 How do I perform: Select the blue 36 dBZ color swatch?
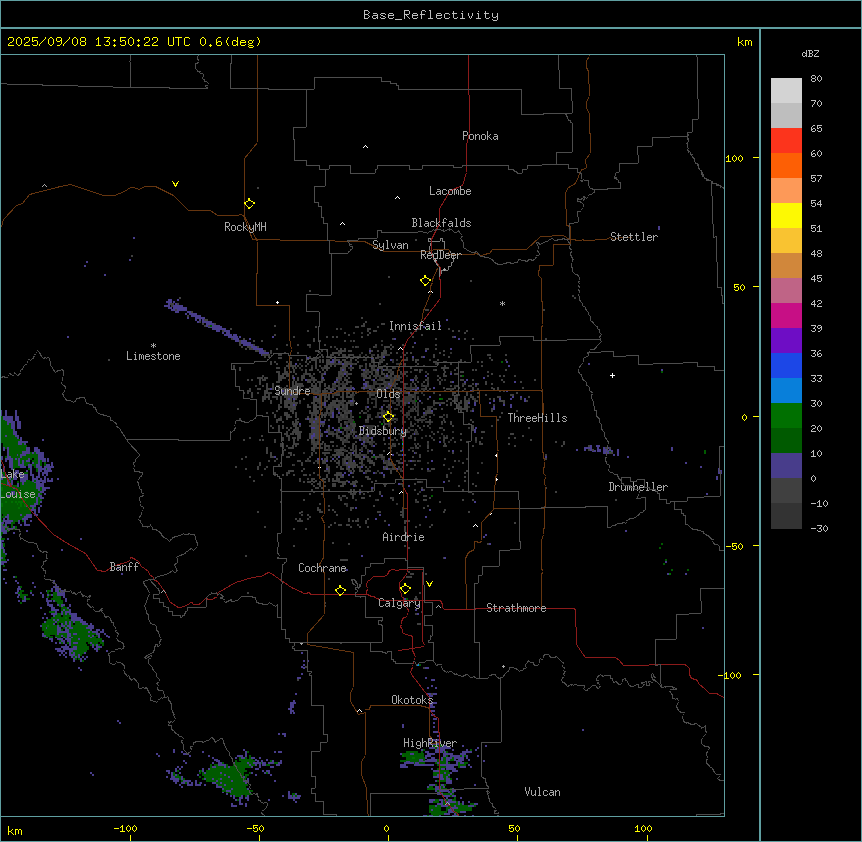tap(786, 365)
